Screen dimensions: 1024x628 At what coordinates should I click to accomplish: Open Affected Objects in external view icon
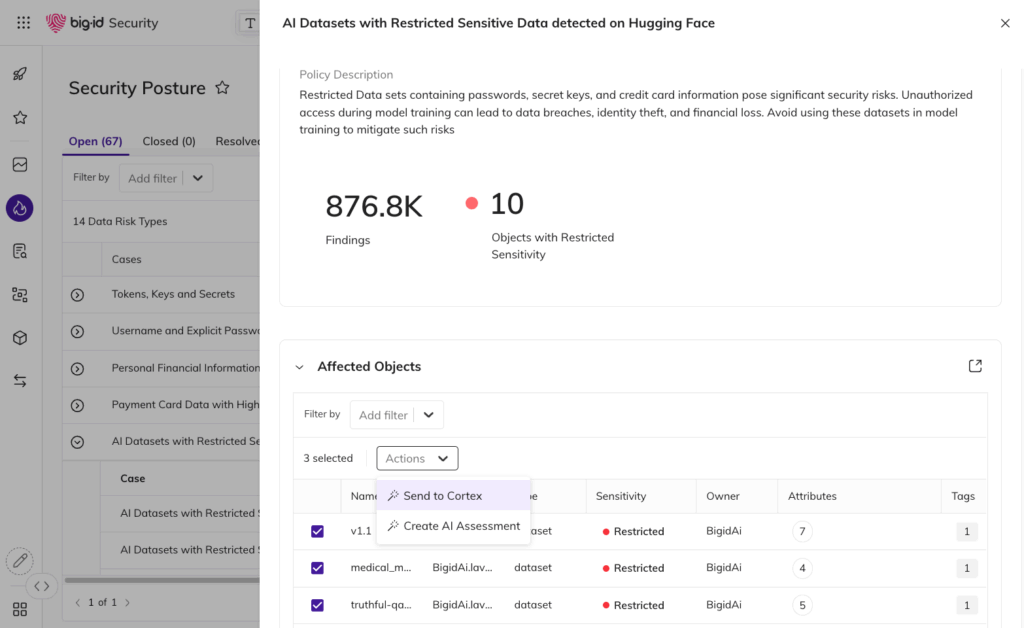(975, 366)
